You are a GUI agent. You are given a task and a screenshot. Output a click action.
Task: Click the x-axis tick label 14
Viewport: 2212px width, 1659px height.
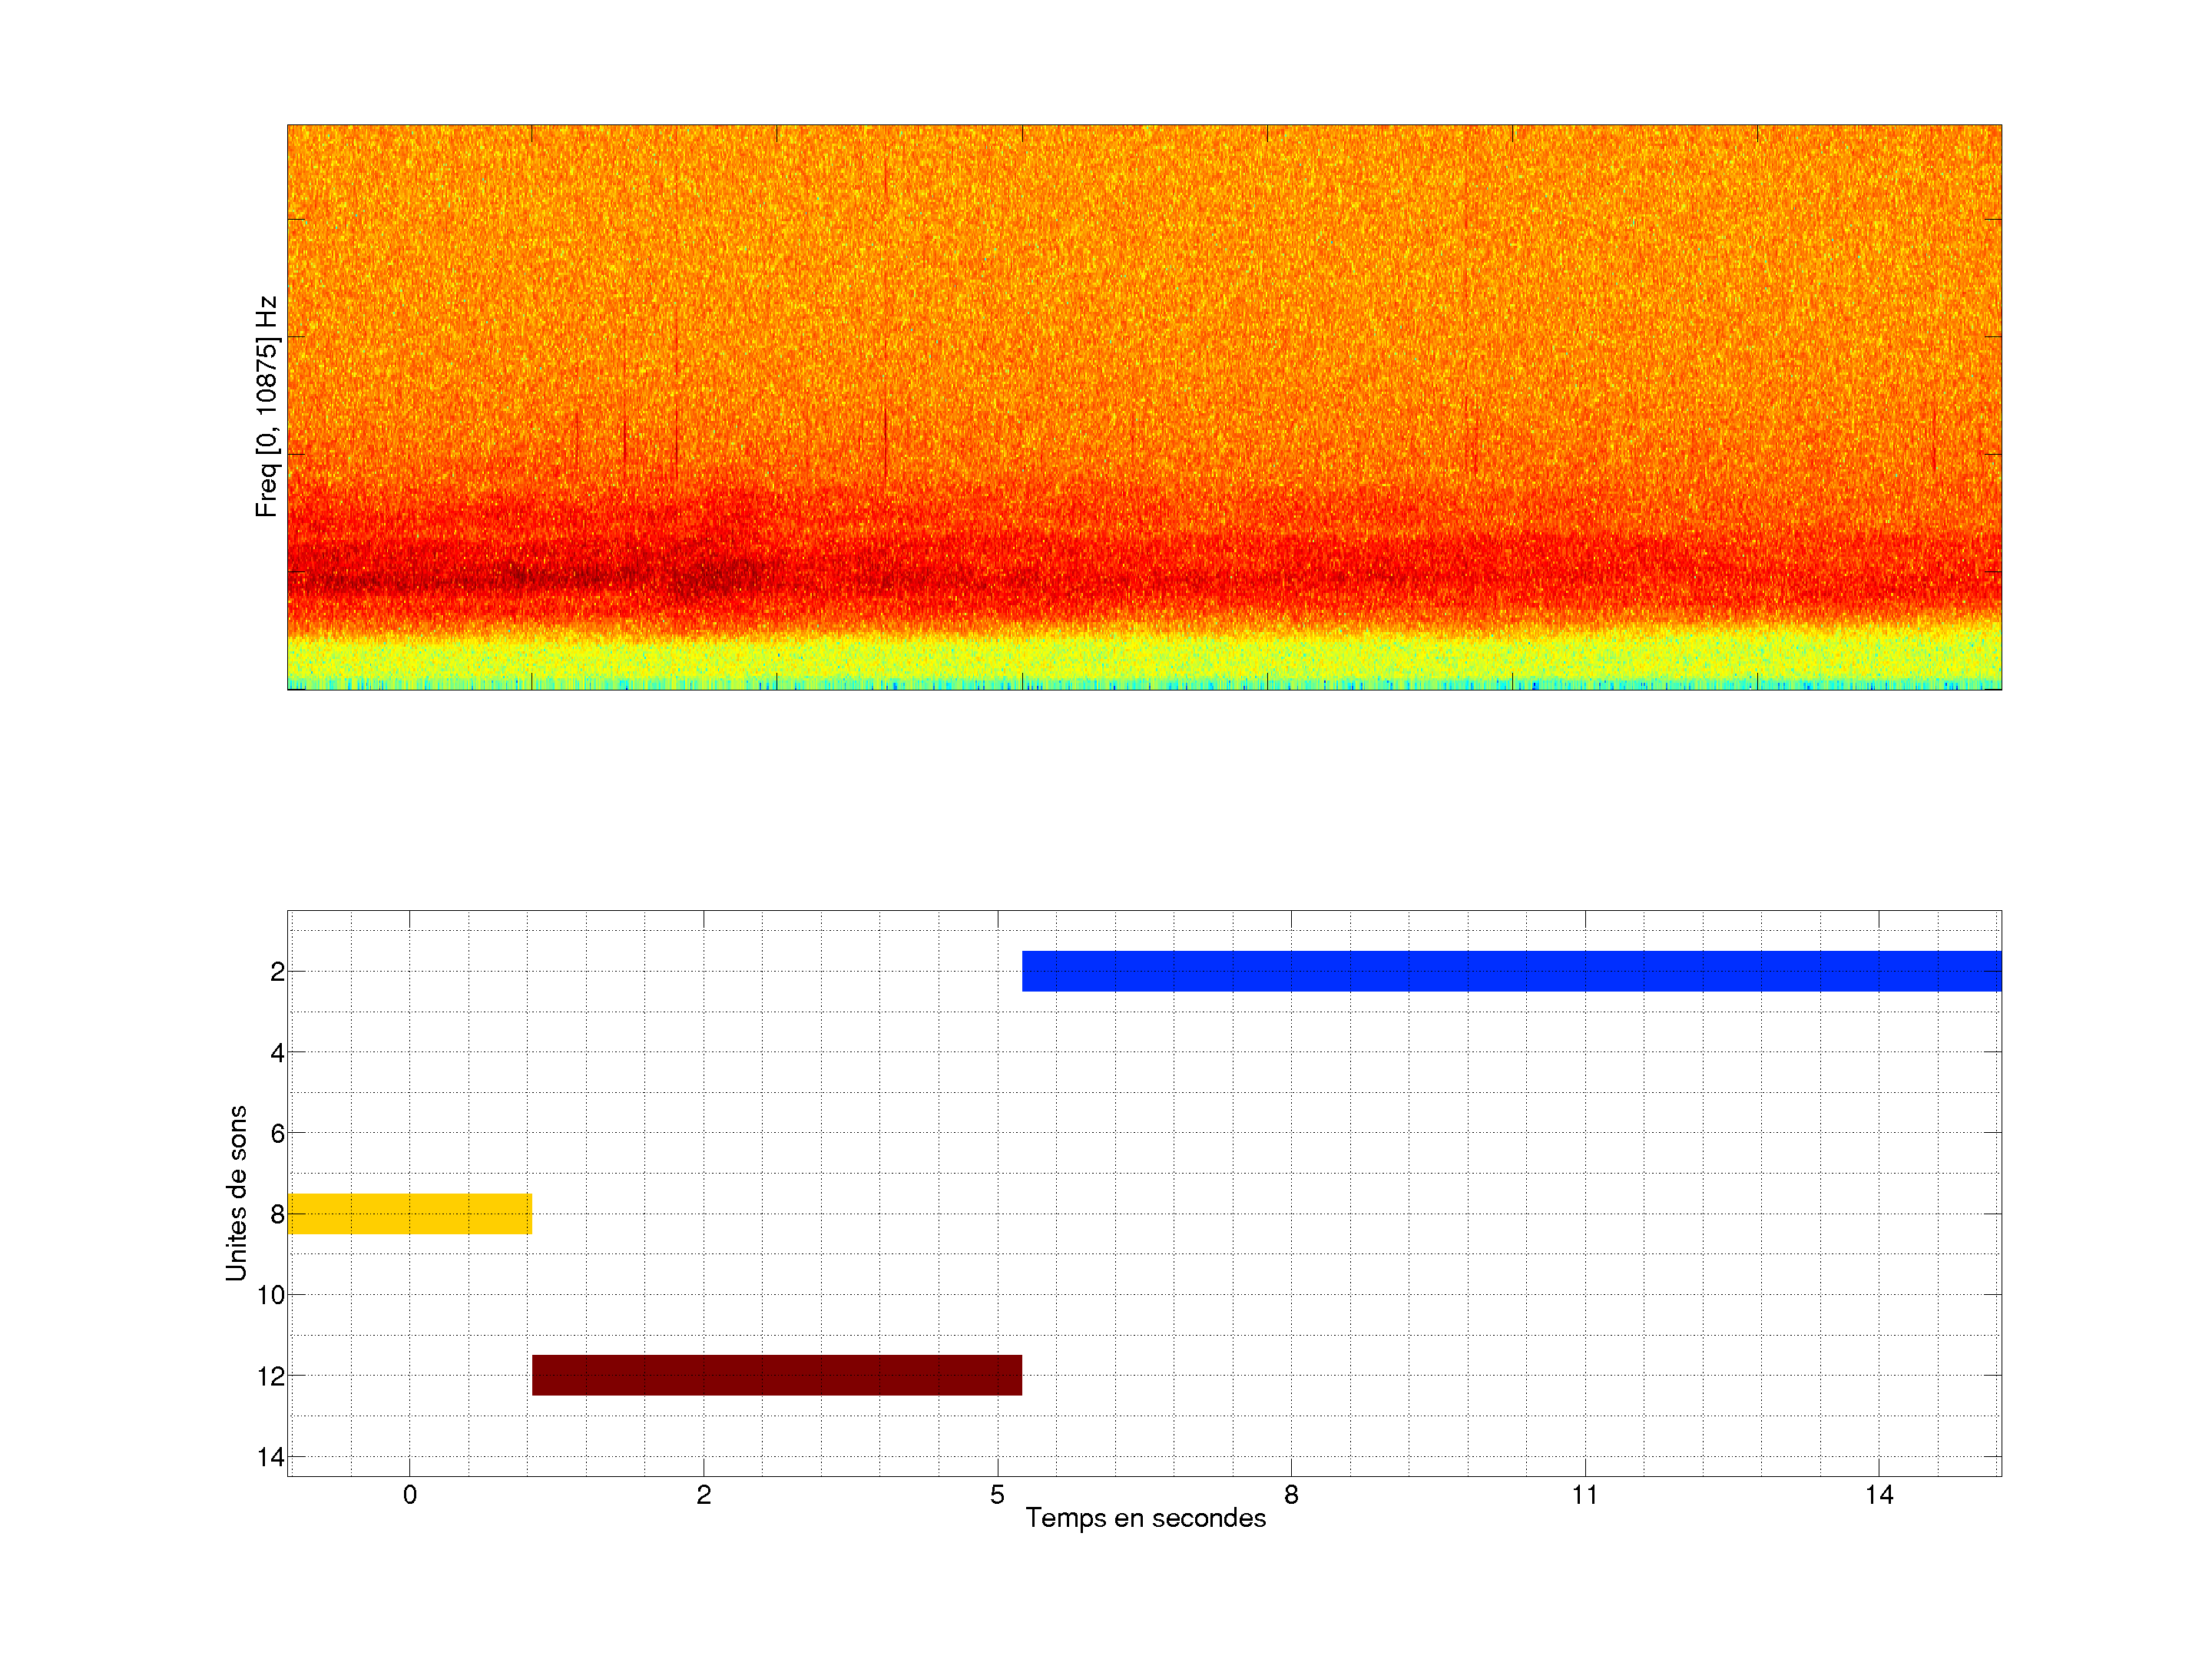(x=1878, y=1495)
